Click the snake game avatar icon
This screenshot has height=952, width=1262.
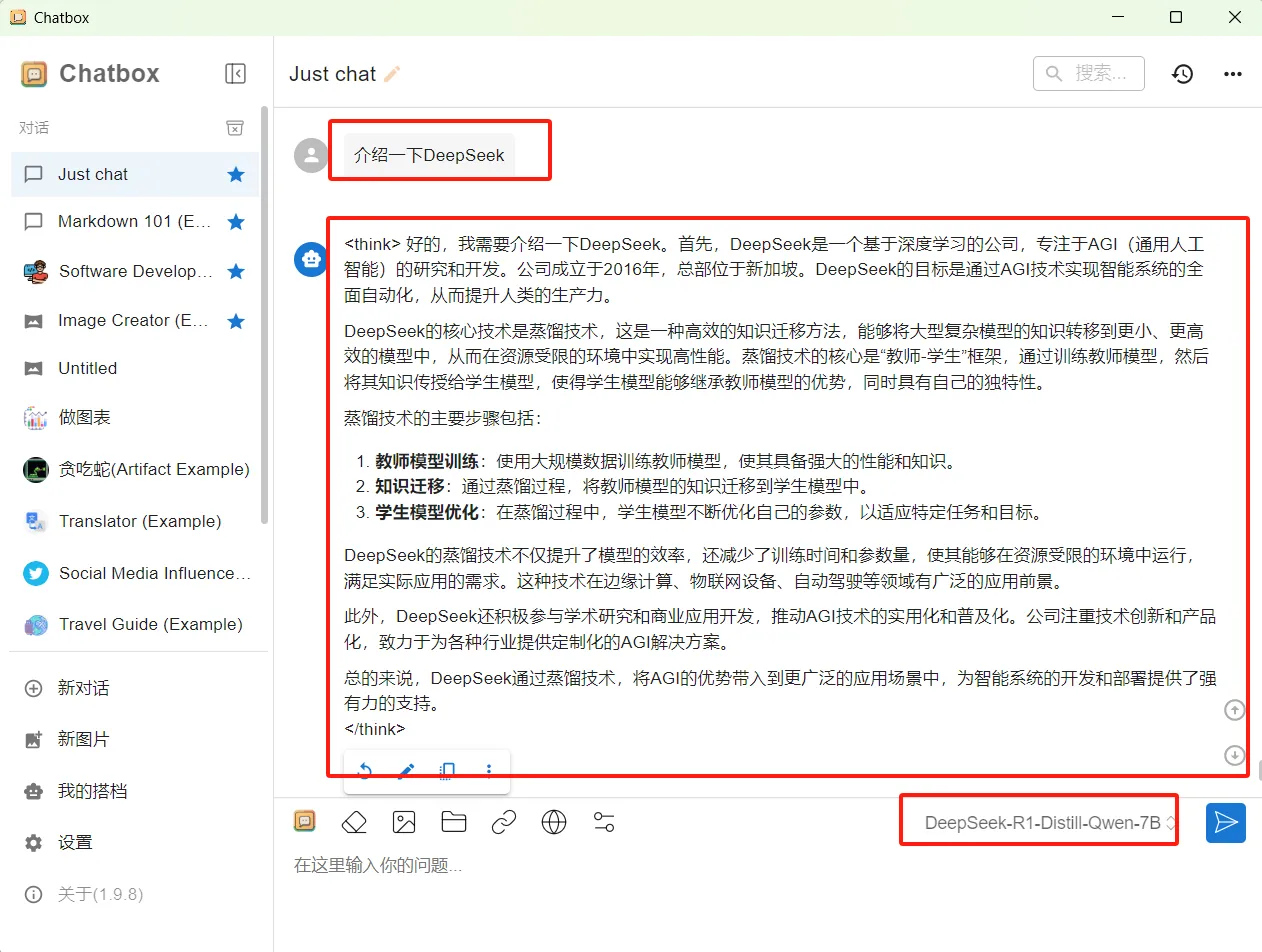[x=36, y=469]
